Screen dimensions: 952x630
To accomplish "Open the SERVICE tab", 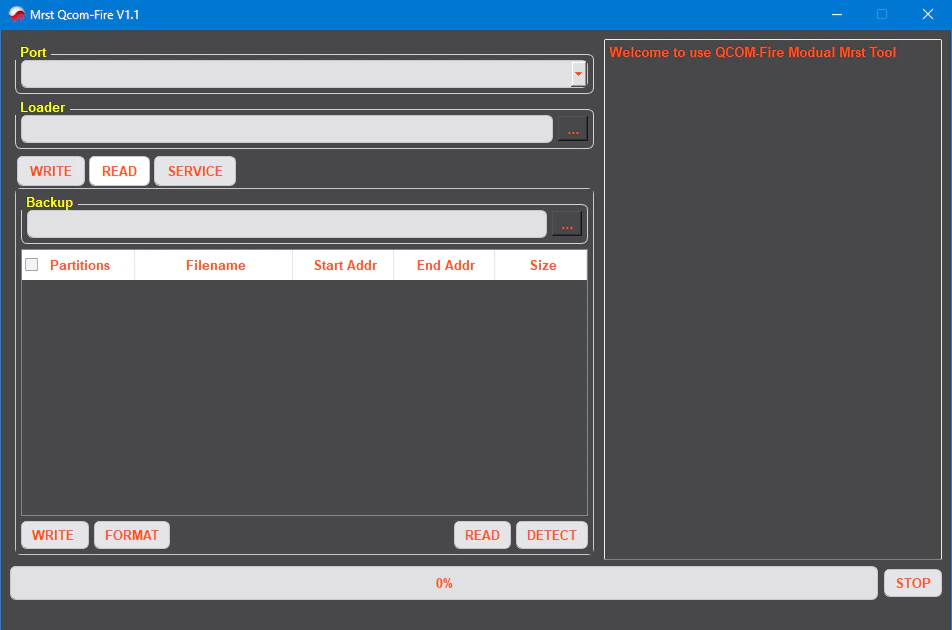I will click(x=195, y=171).
